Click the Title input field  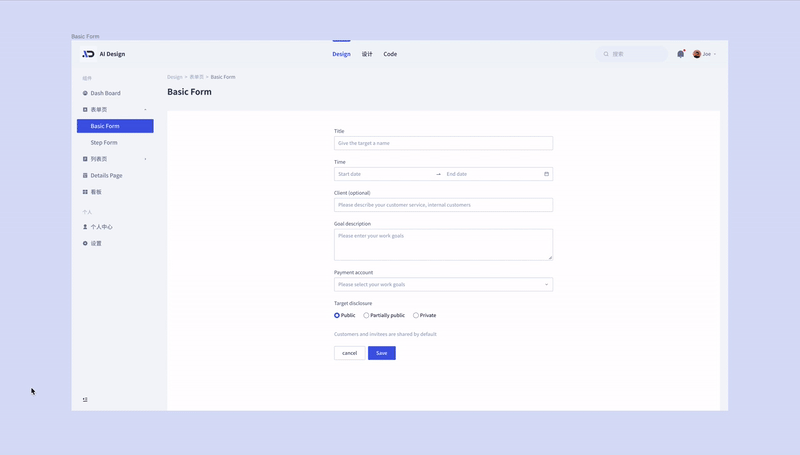(443, 143)
